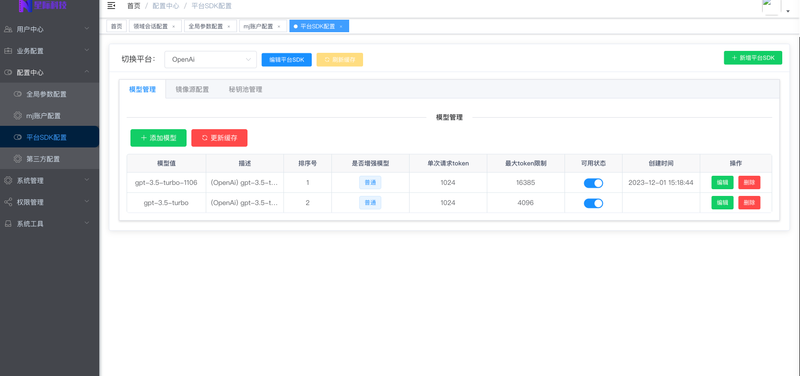Viewport: 800px width, 376px height.
Task: Click the 第三方配置 gear icon
Action: (18, 159)
